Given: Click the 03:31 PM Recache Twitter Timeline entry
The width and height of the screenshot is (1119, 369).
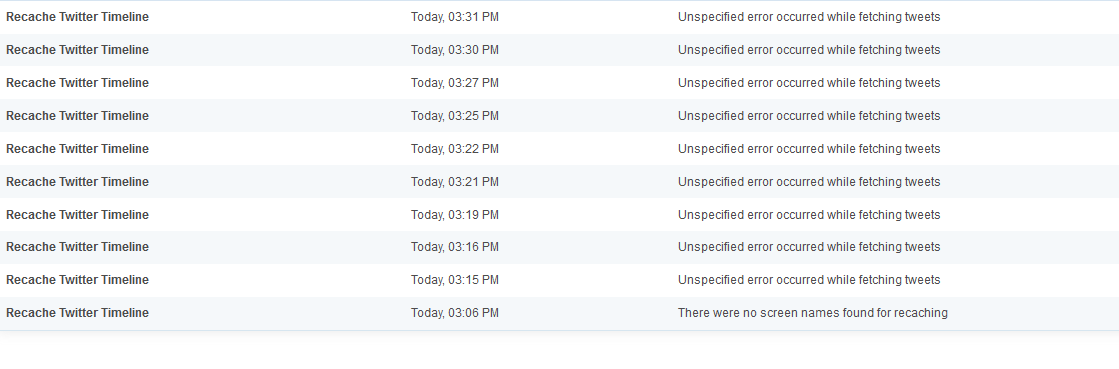Looking at the screenshot, I should coord(77,17).
